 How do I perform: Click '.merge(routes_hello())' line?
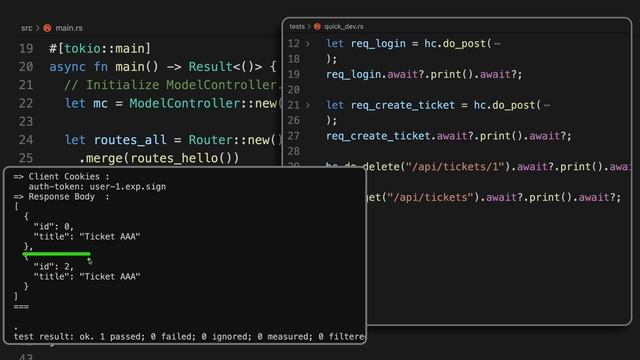click(x=159, y=158)
